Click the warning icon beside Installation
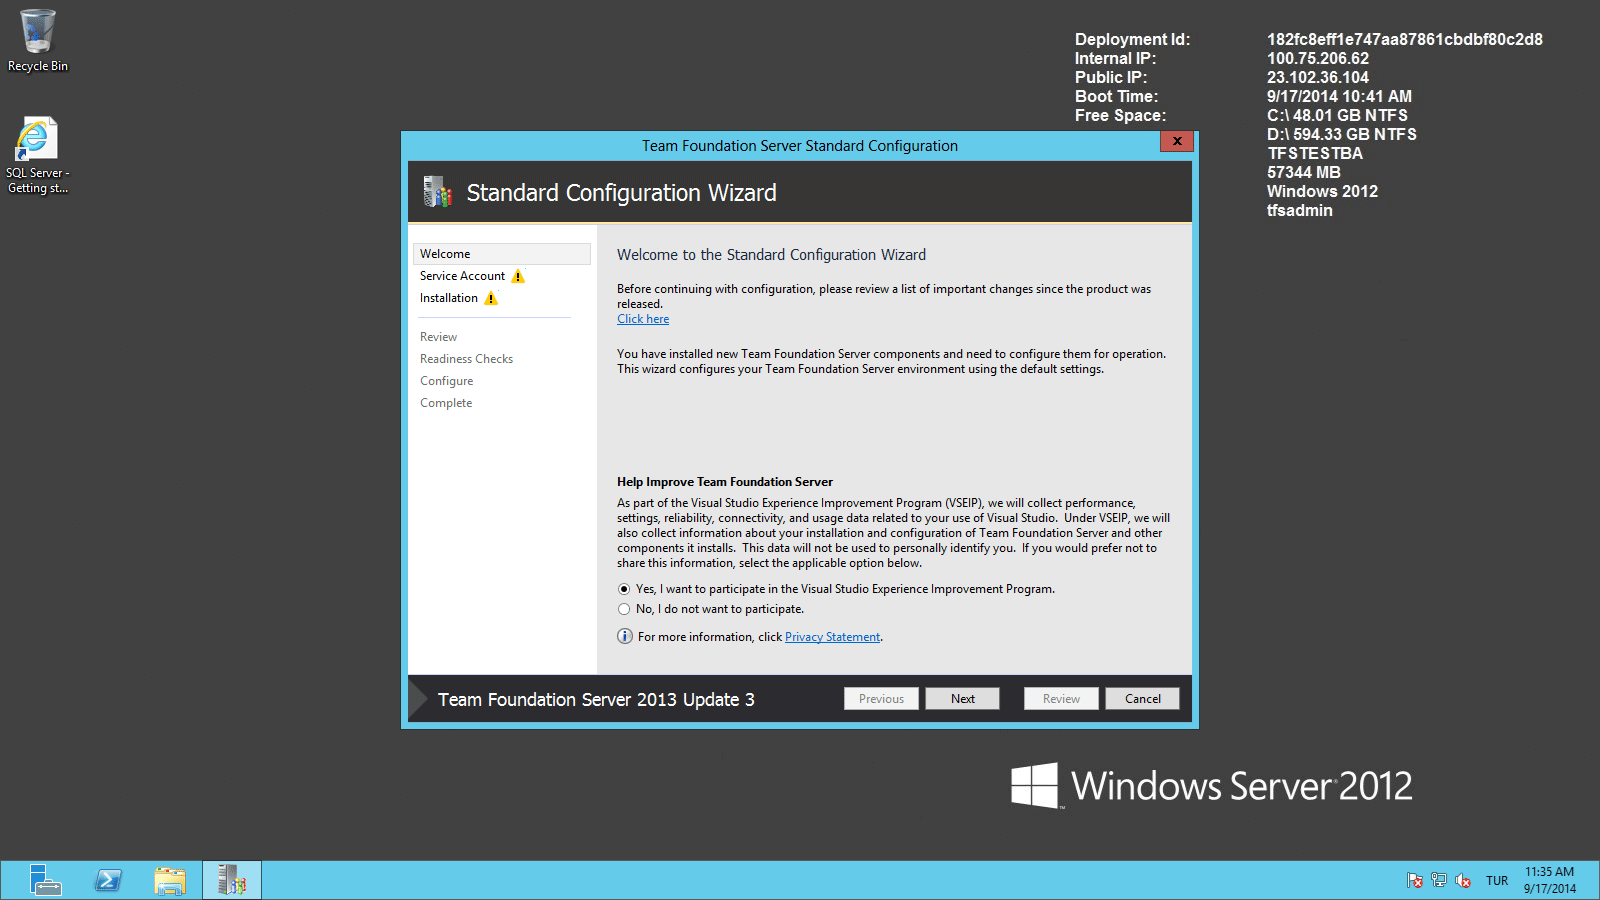Viewport: 1600px width, 900px height. 490,298
